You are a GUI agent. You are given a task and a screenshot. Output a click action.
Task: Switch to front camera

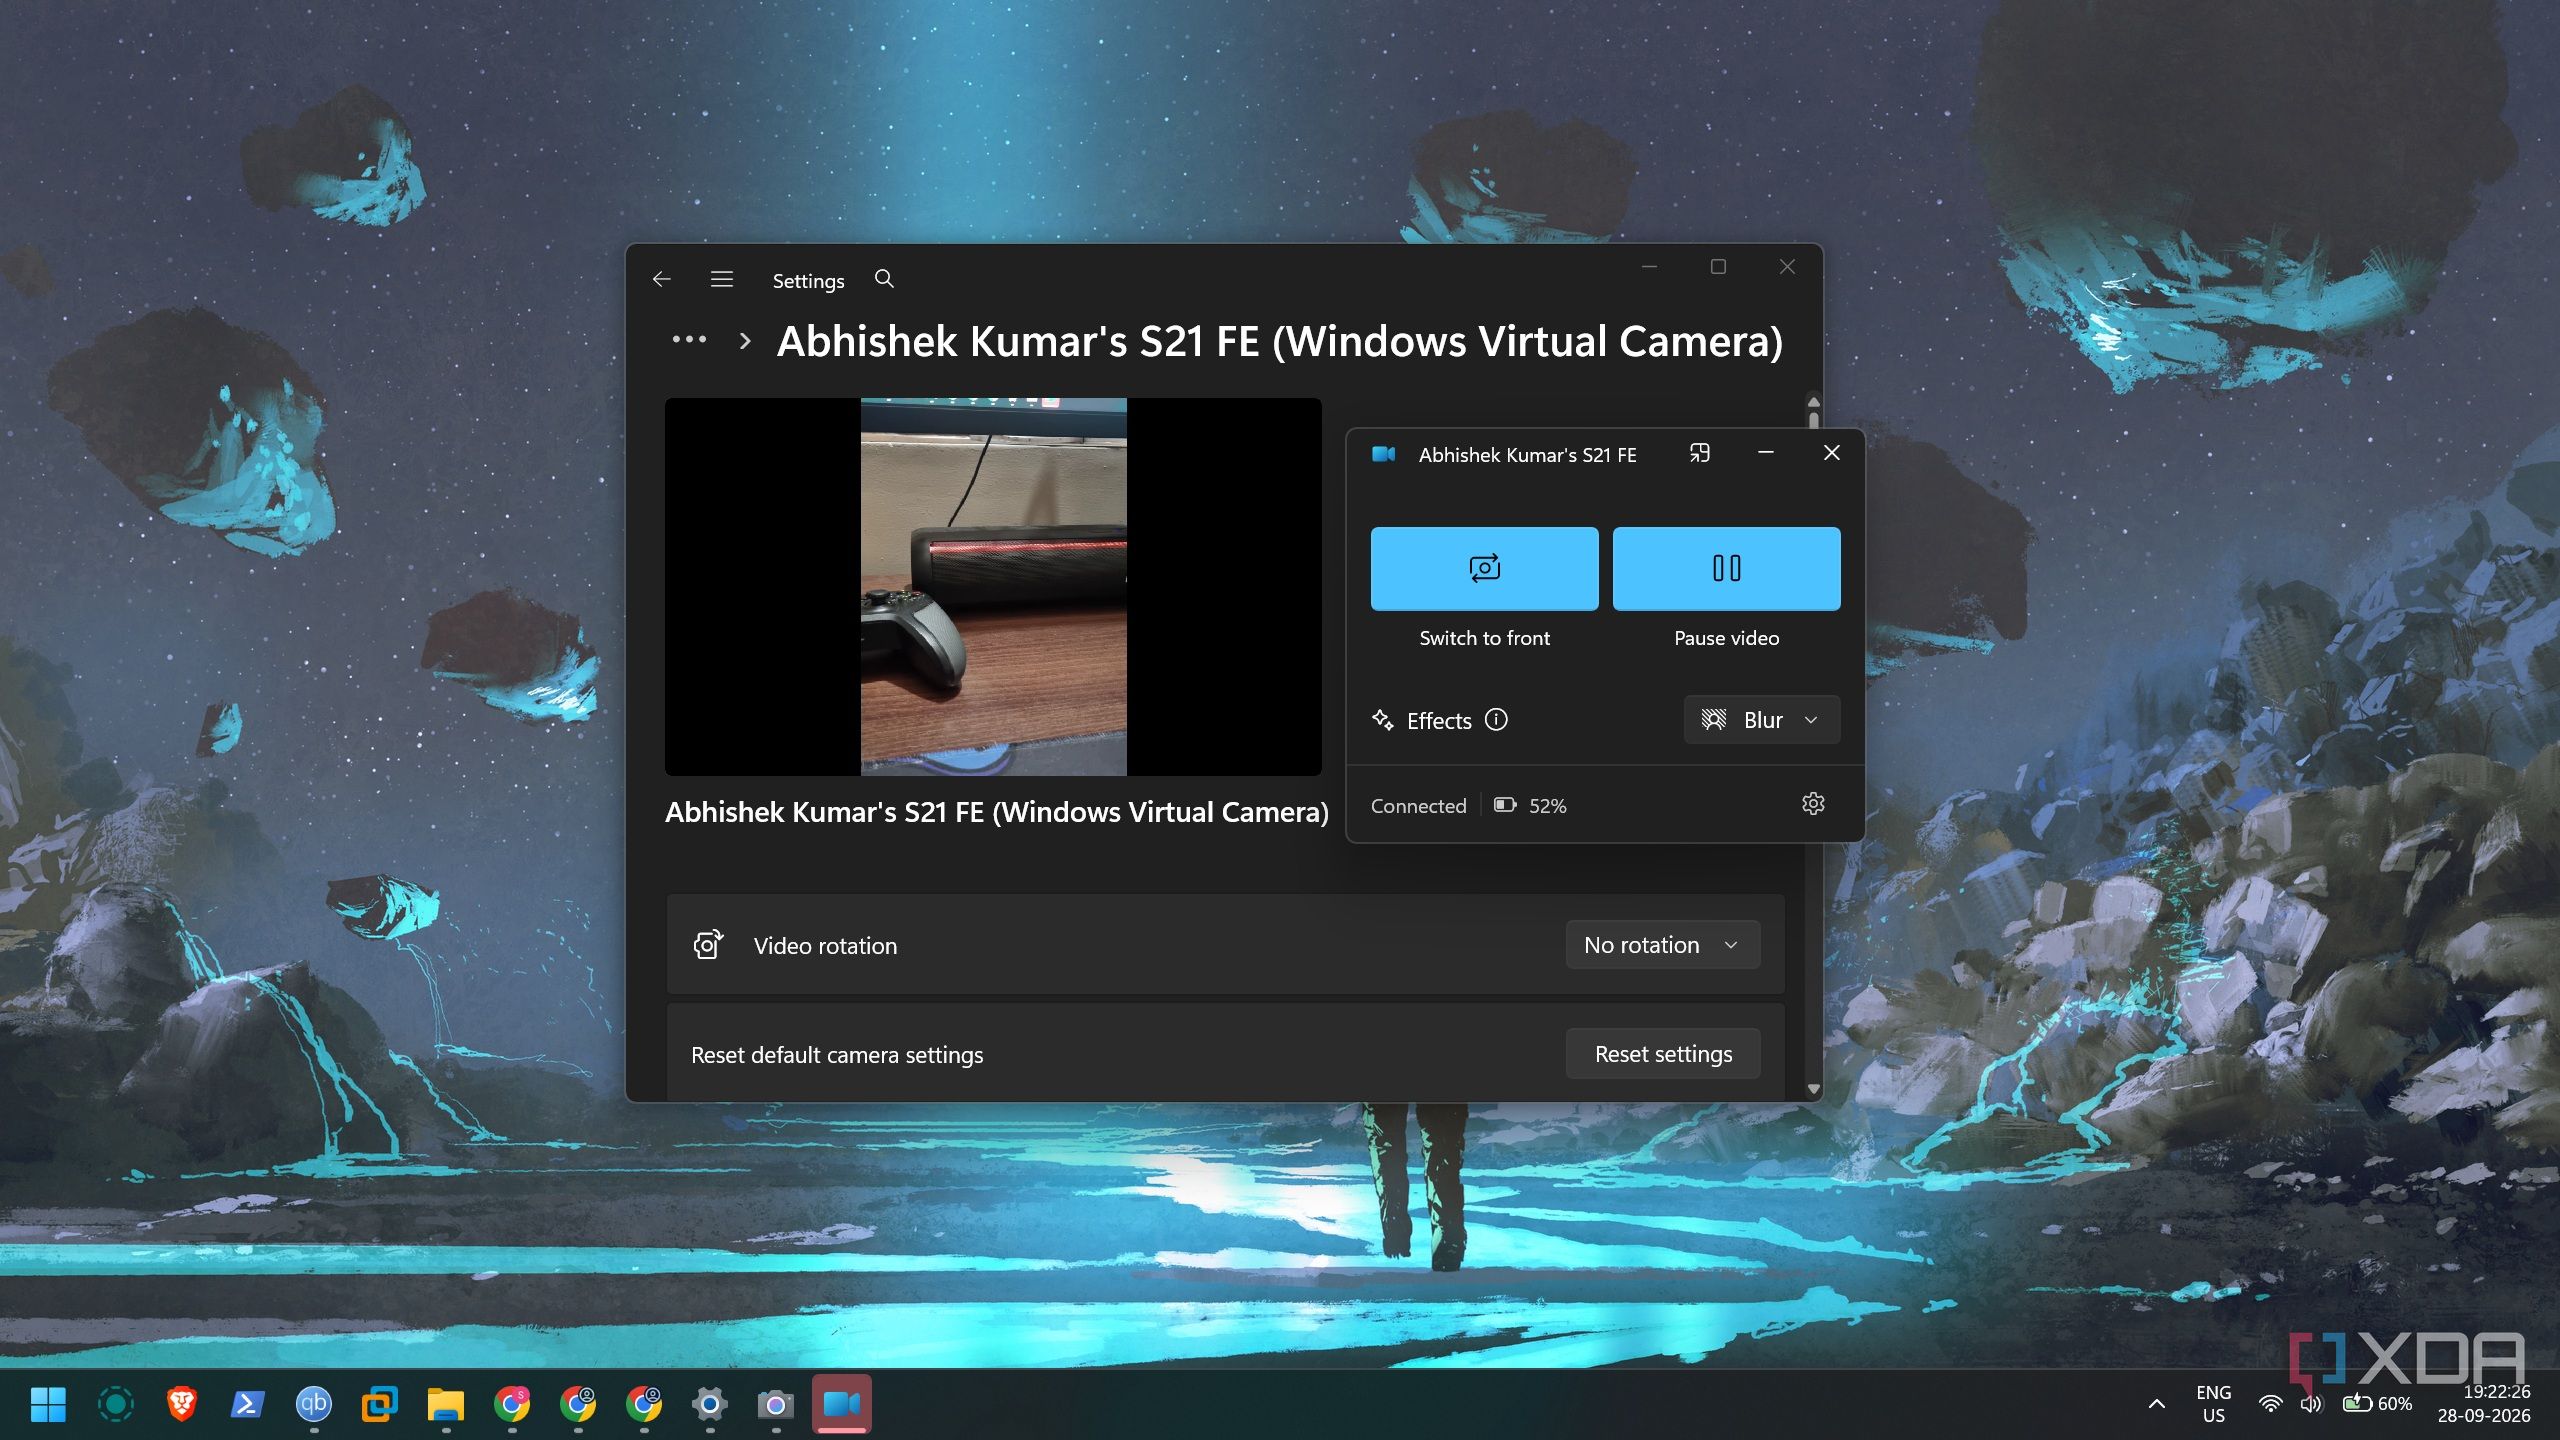coord(1484,568)
